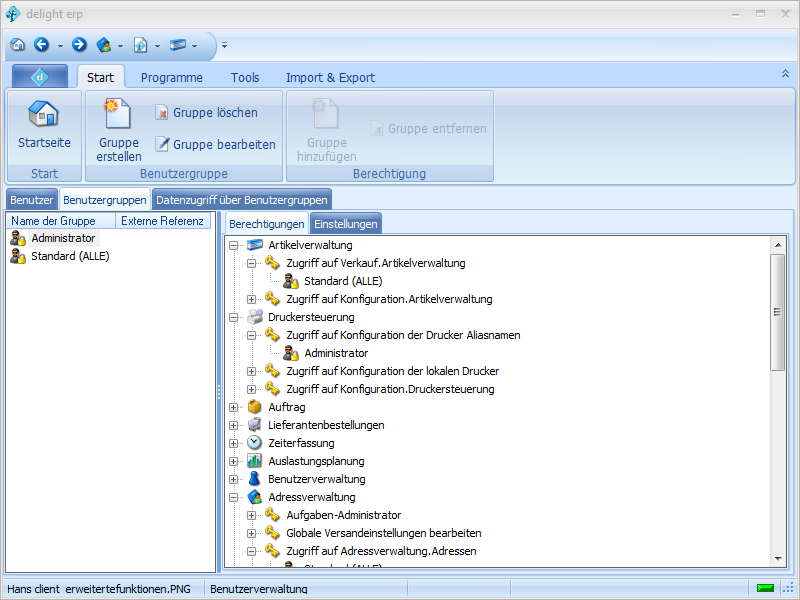Click Gruppe bearbeiten button
Image resolution: width=800 pixels, height=600 pixels.
[215, 144]
